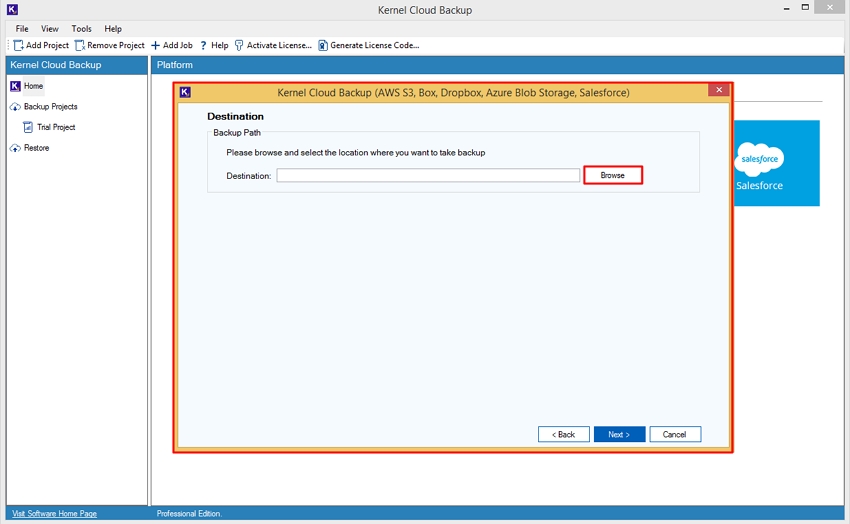Click the Activate License key icon
Viewport: 850px width, 524px height.
(239, 46)
